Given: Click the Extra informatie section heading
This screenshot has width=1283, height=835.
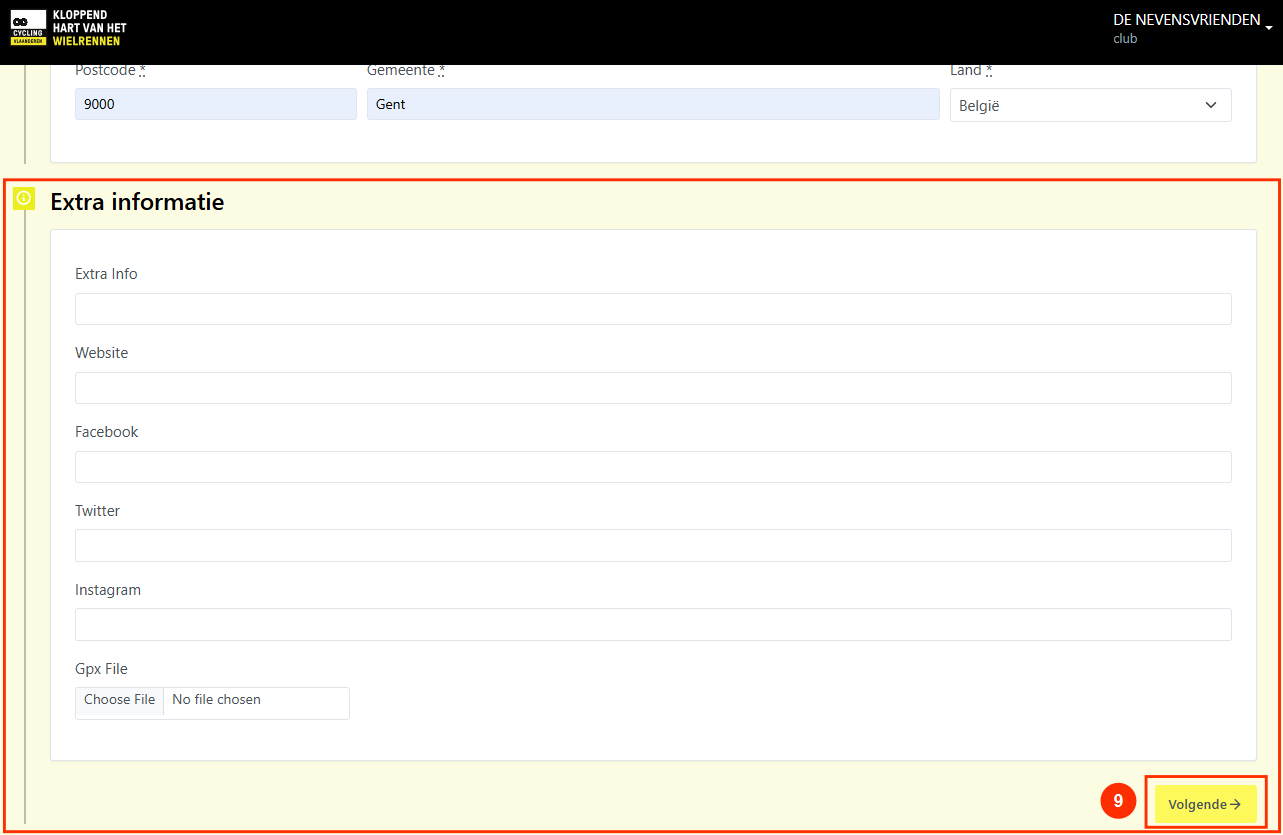Looking at the screenshot, I should coord(137,202).
